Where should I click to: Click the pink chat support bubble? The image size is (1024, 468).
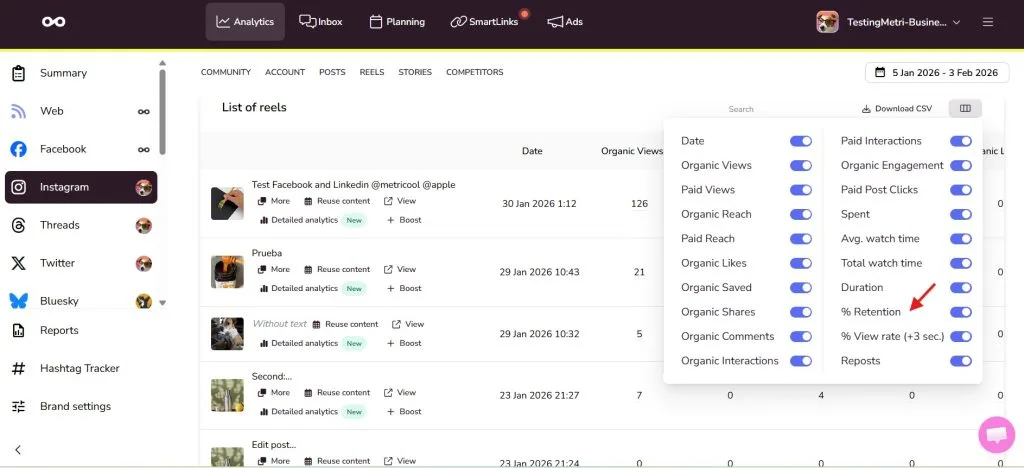pos(996,435)
